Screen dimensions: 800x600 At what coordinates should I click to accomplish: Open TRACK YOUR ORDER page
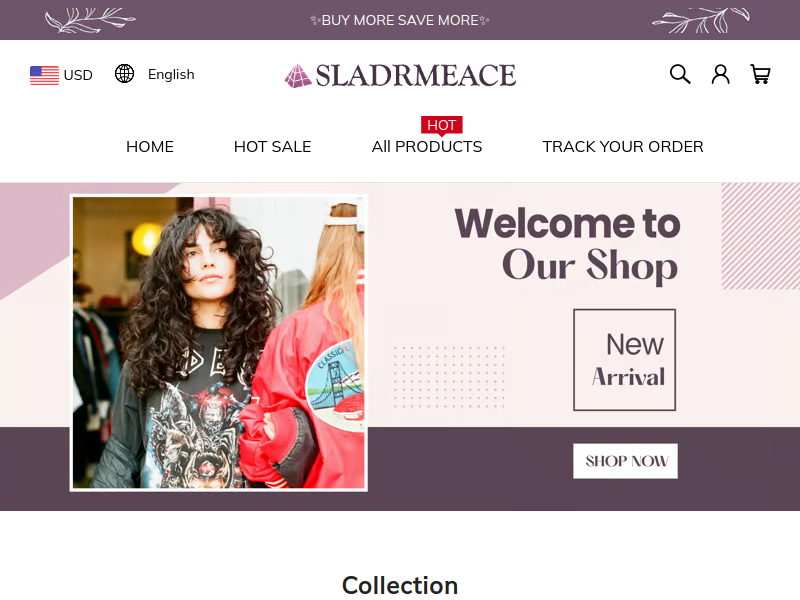[x=623, y=147]
